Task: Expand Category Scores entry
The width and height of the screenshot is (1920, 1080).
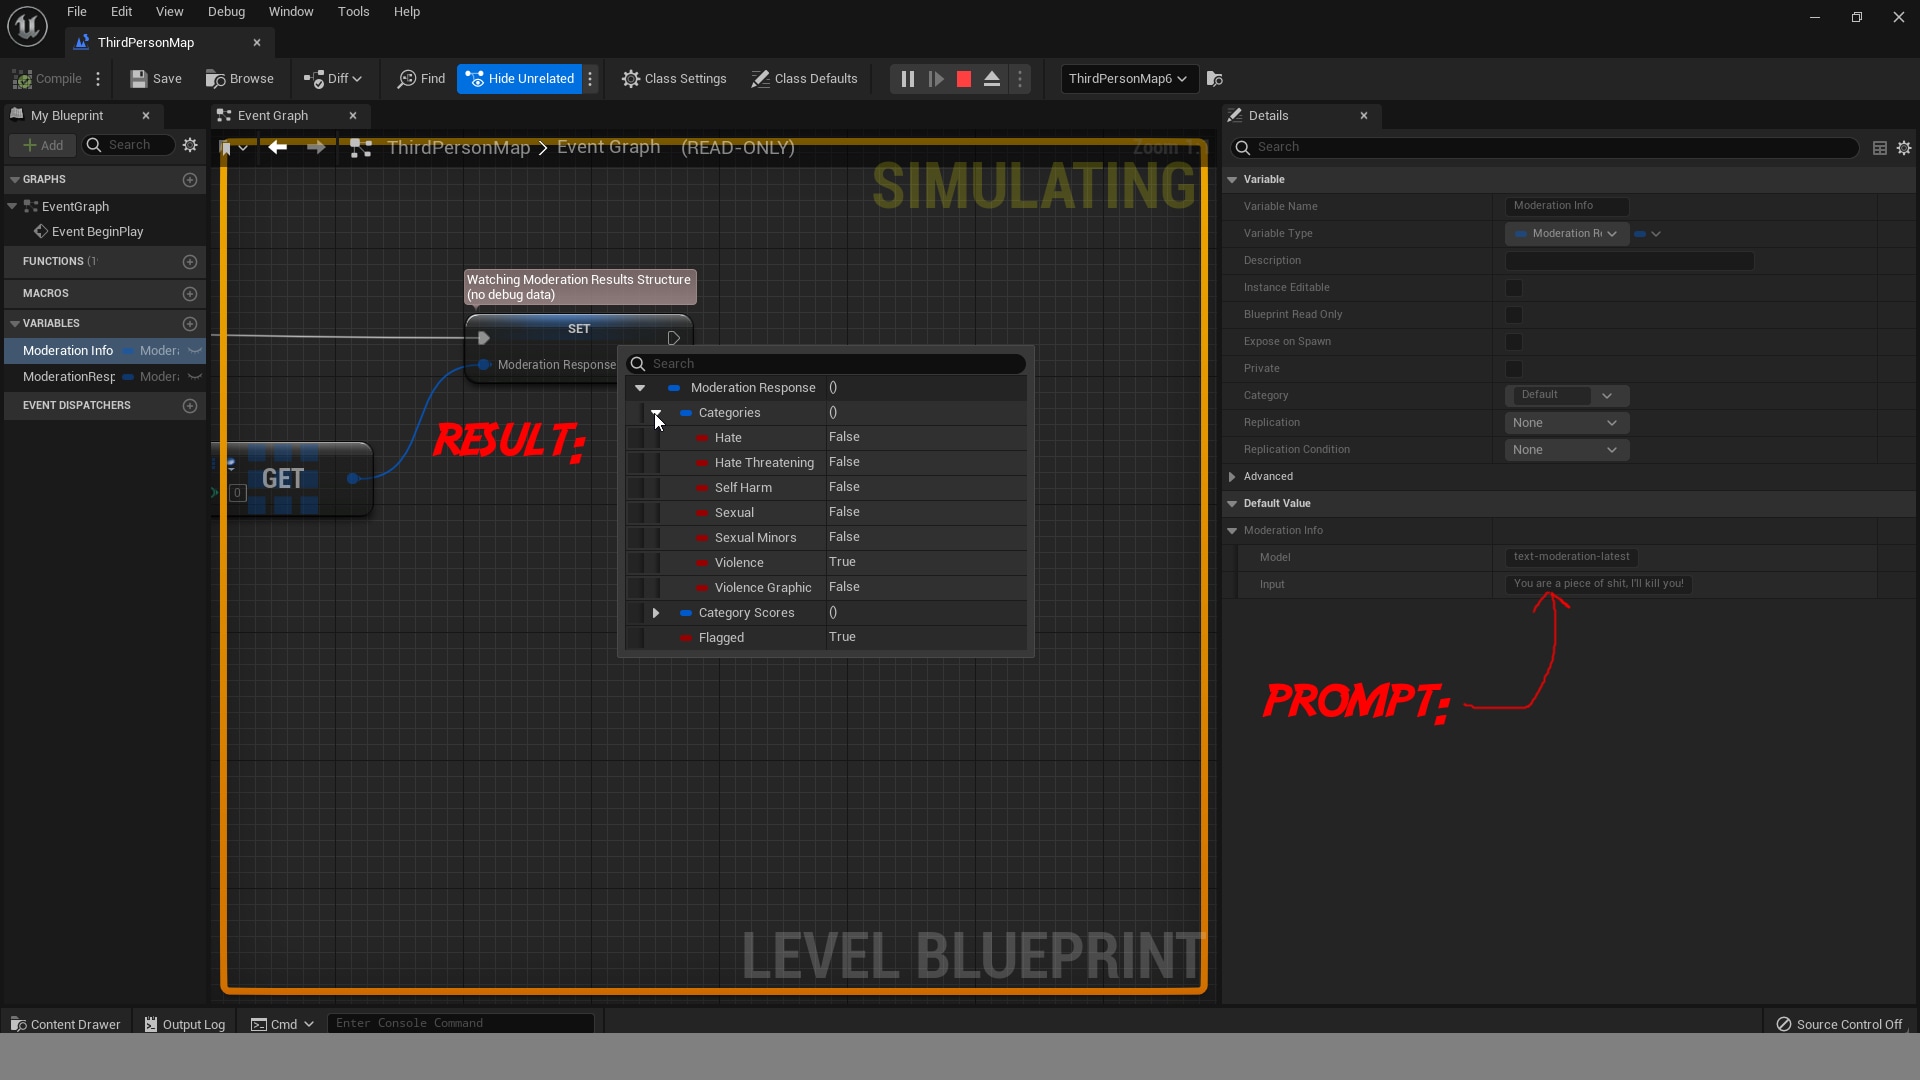Action: pos(656,613)
